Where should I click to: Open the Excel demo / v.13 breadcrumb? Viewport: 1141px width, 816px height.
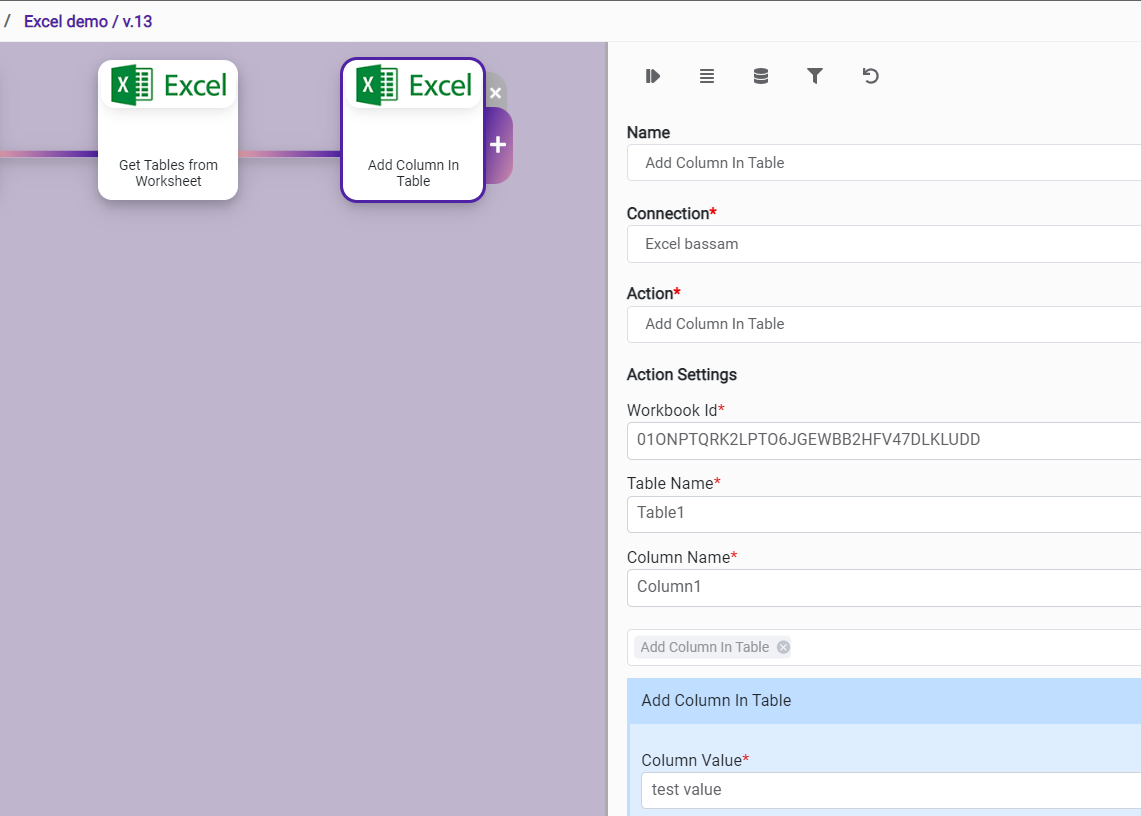pos(88,21)
